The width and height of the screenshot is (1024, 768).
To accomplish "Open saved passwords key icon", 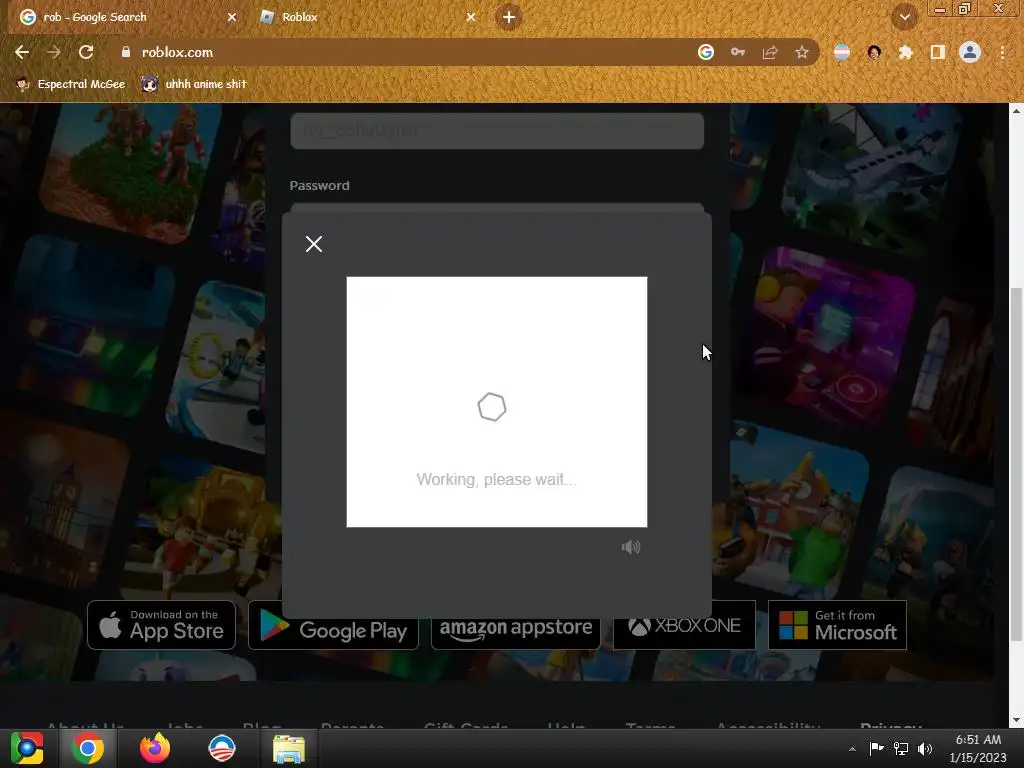I will tap(737, 52).
